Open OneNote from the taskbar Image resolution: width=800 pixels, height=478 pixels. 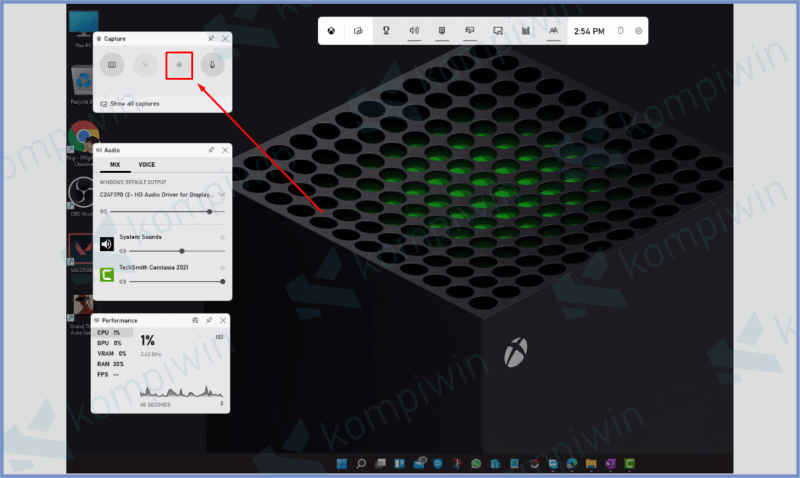pyautogui.click(x=610, y=464)
